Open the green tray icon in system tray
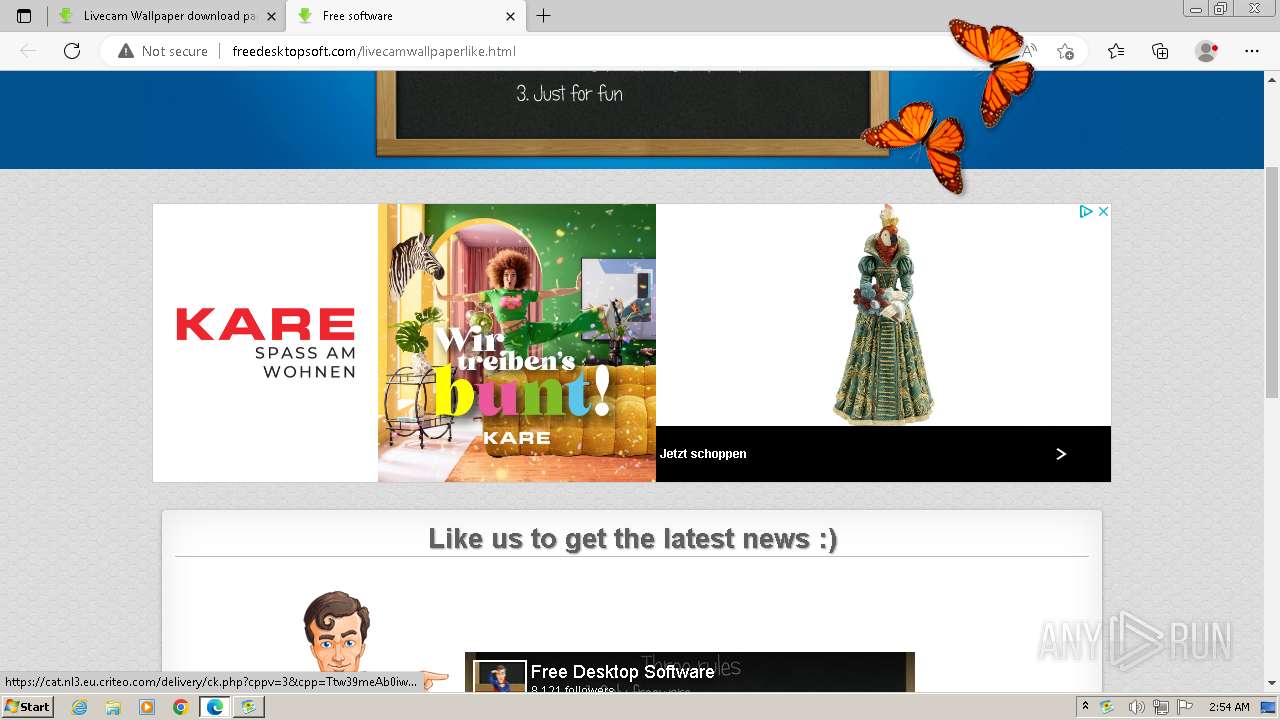Screen dimensions: 1280x720 pyautogui.click(x=1108, y=707)
